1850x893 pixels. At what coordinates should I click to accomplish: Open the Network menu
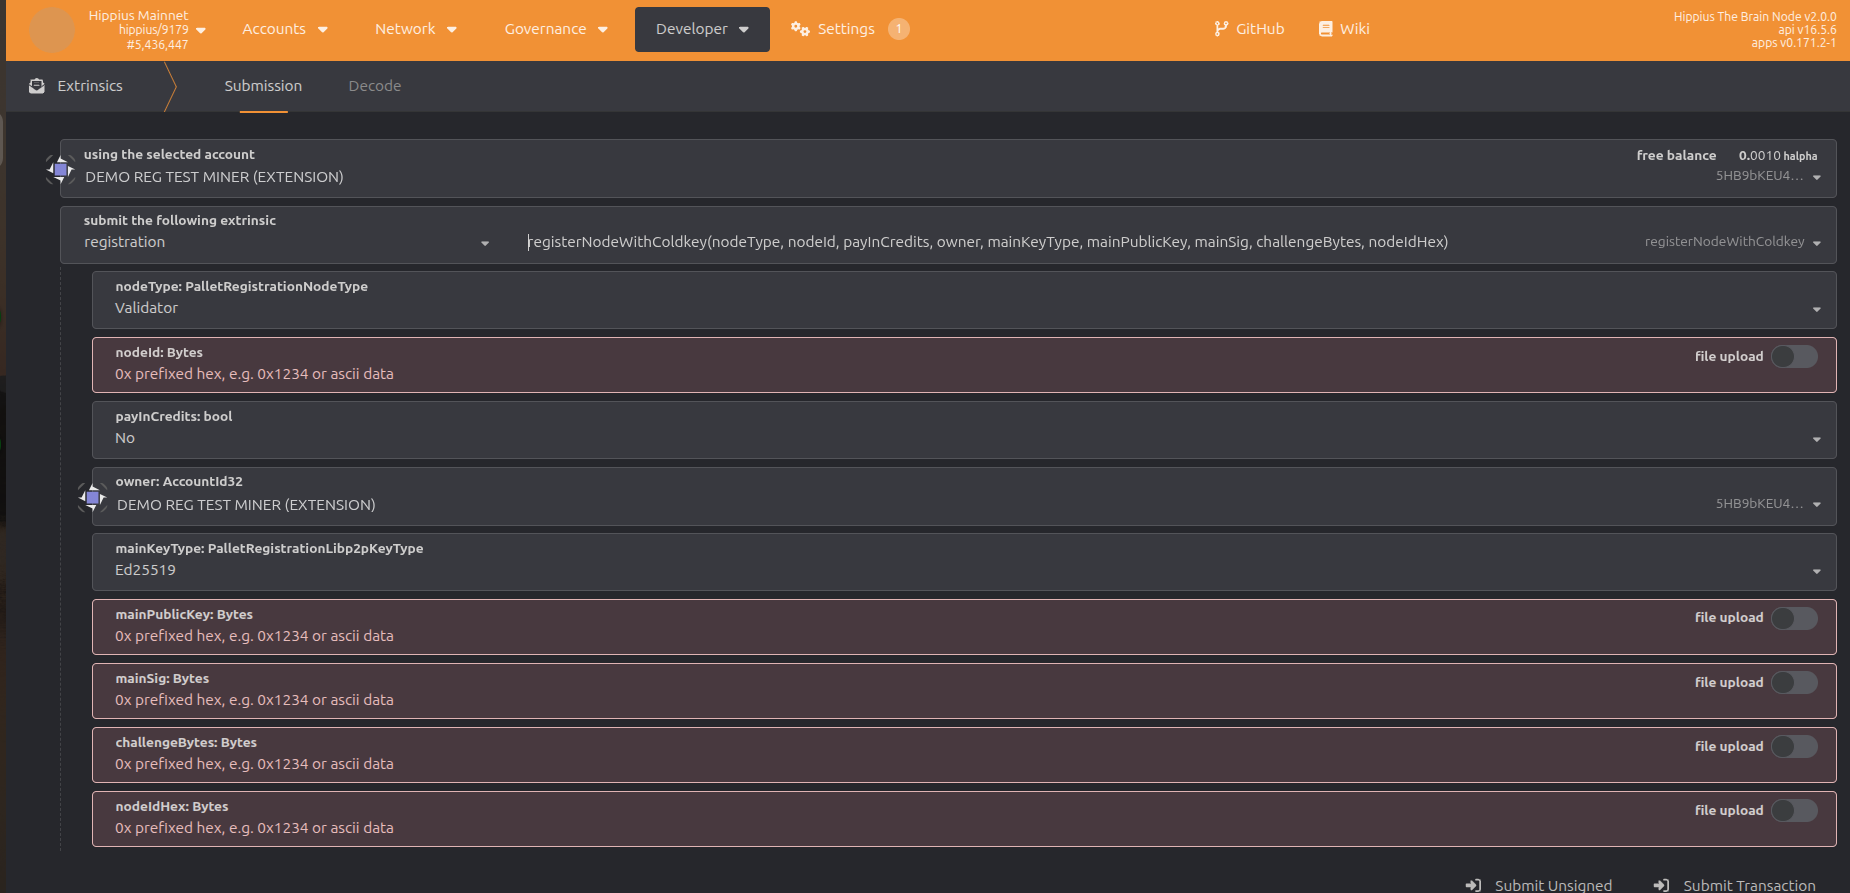416,29
